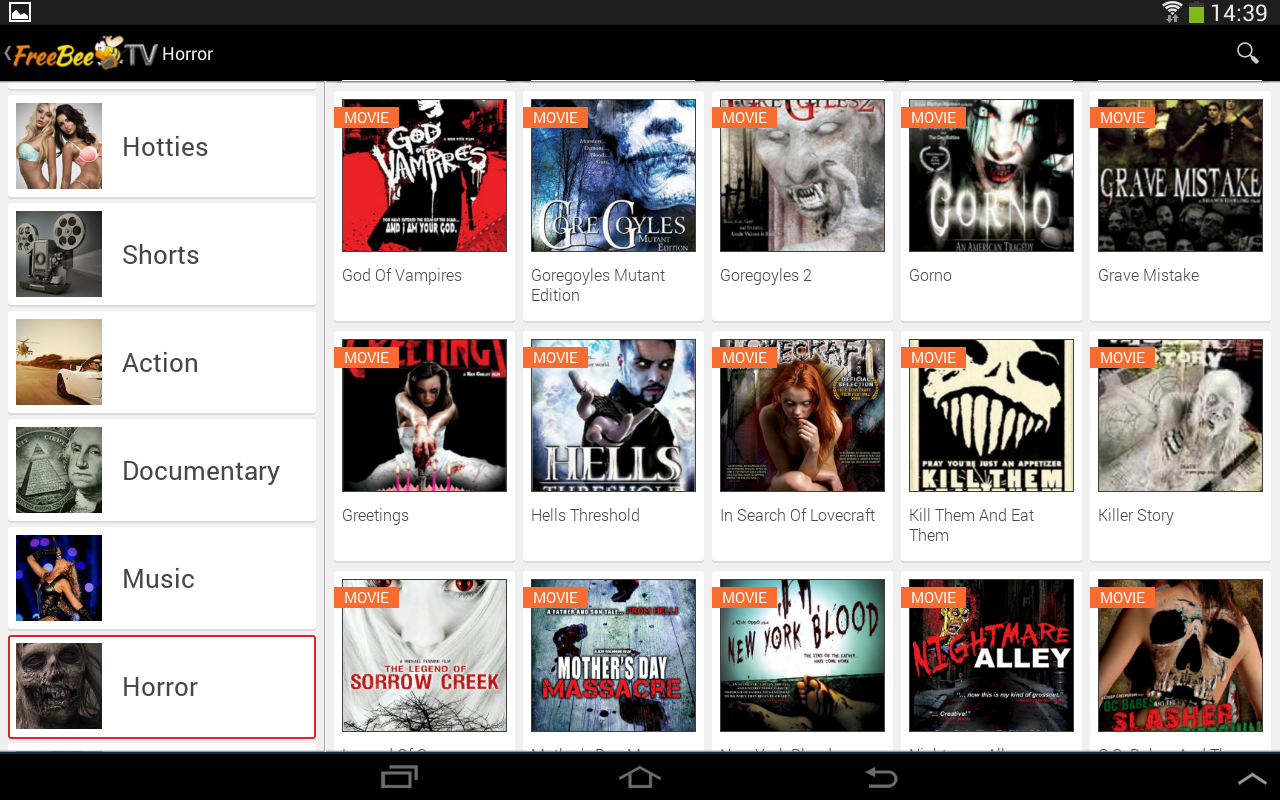Open recent apps from the navigation bar
This screenshot has width=1280, height=800.
[399, 776]
